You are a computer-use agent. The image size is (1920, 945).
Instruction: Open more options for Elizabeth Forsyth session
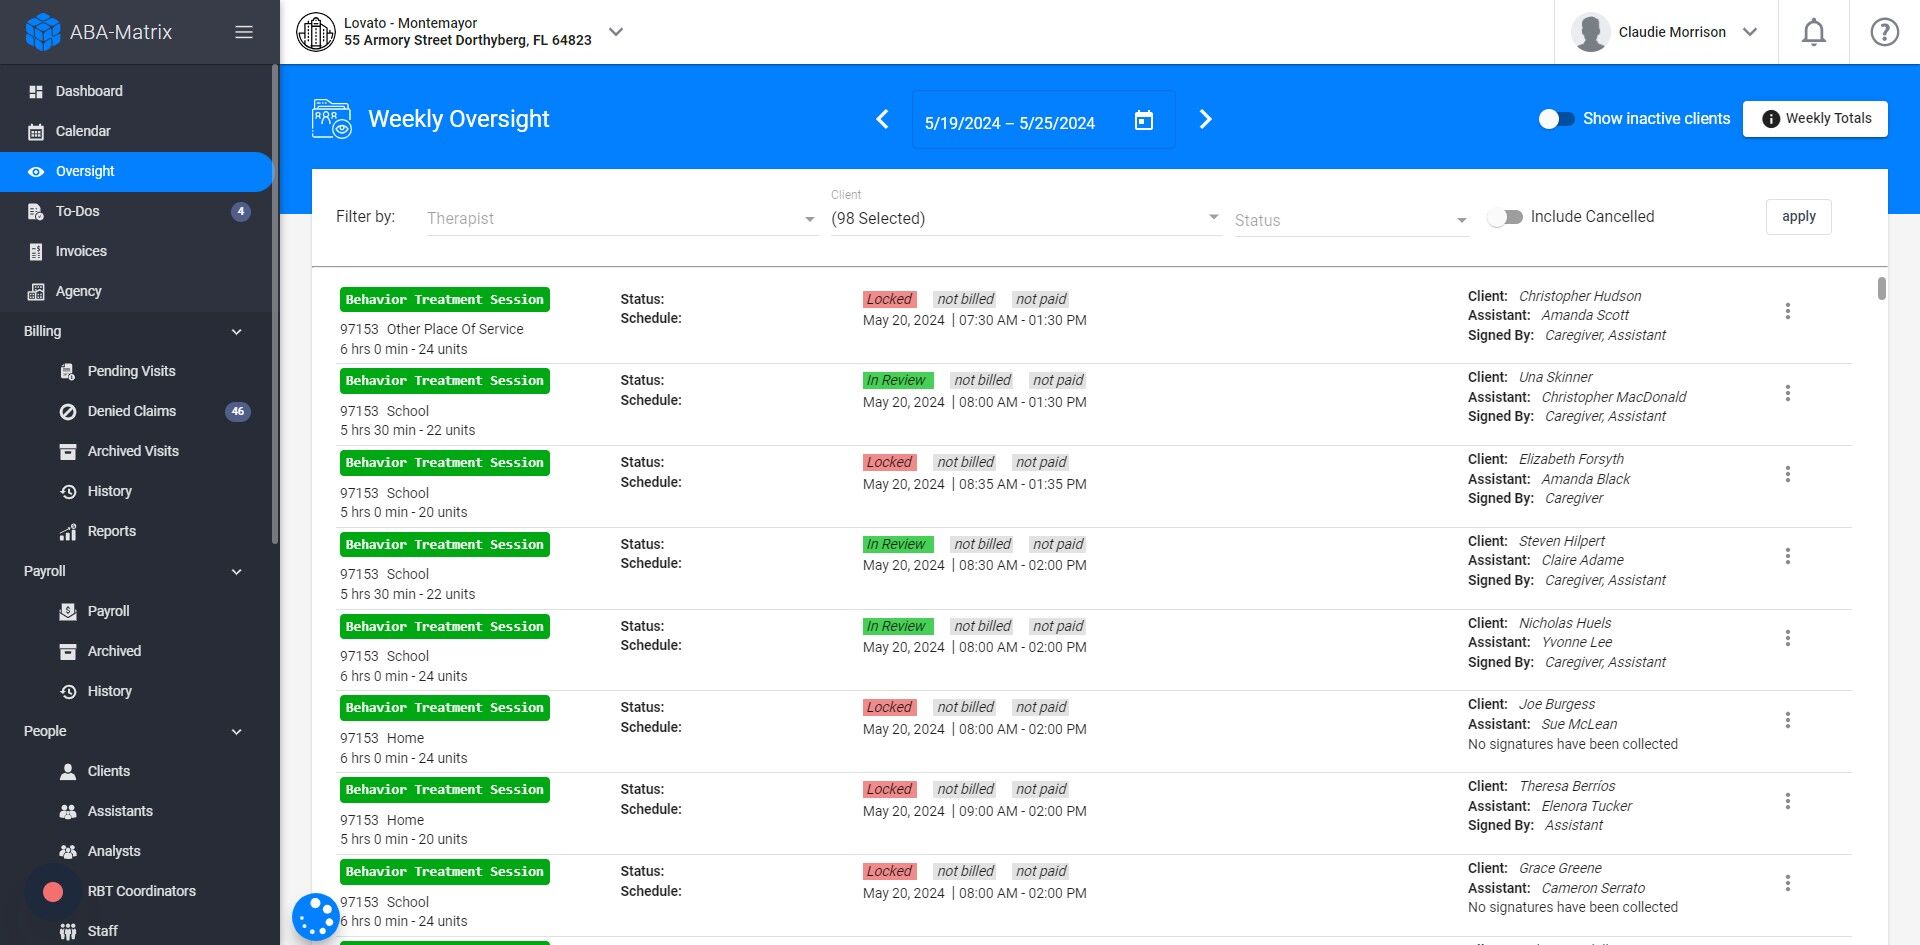tap(1788, 475)
